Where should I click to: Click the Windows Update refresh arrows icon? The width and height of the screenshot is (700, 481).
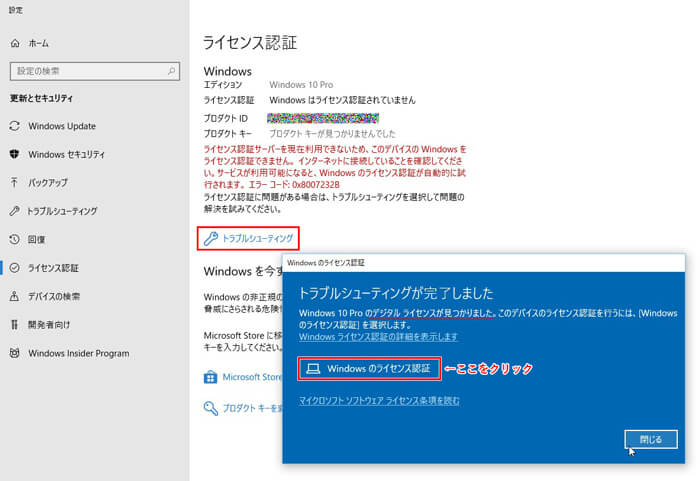click(15, 126)
